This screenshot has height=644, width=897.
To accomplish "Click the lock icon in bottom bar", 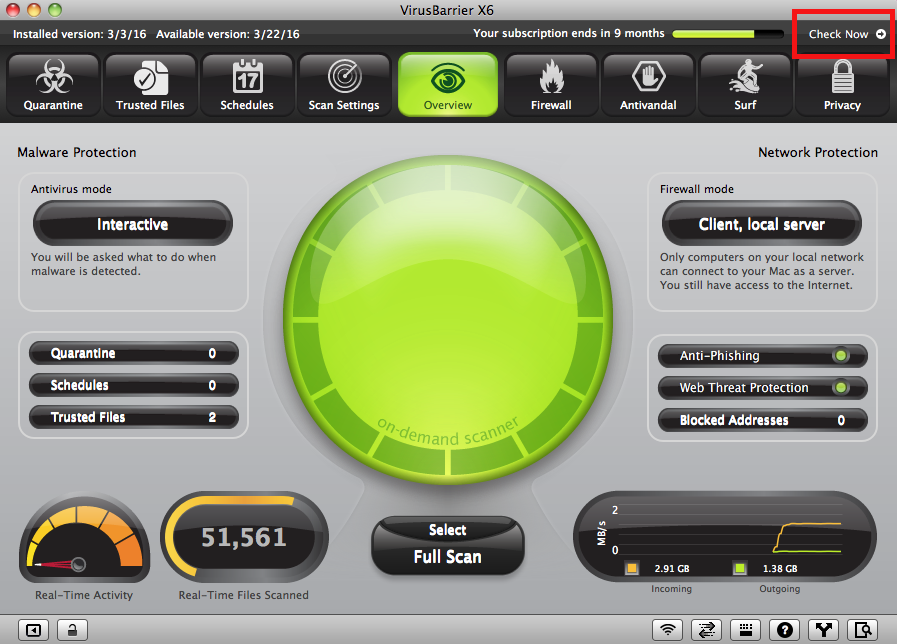I will (x=72, y=630).
